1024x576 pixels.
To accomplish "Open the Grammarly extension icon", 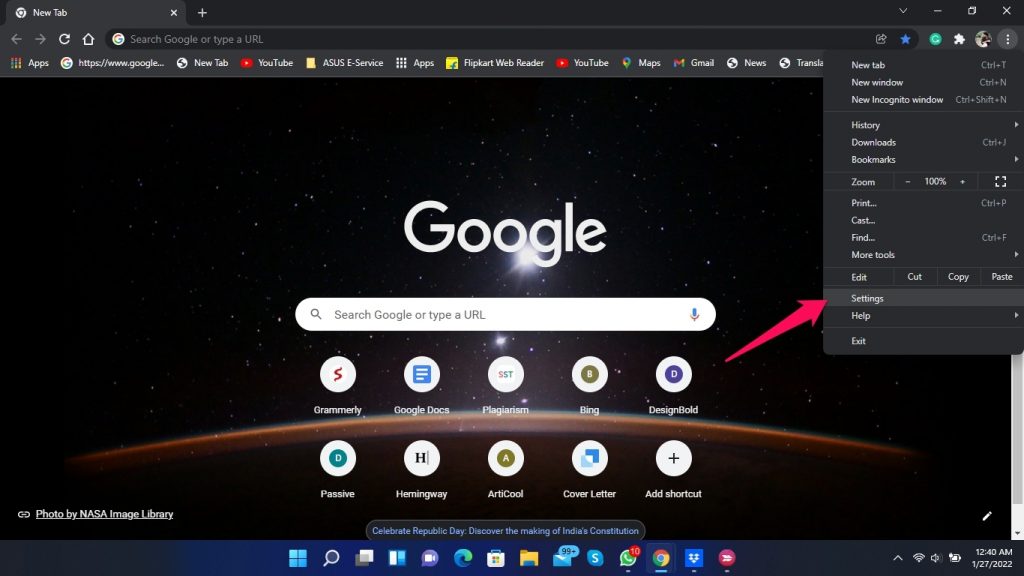I will (x=935, y=39).
